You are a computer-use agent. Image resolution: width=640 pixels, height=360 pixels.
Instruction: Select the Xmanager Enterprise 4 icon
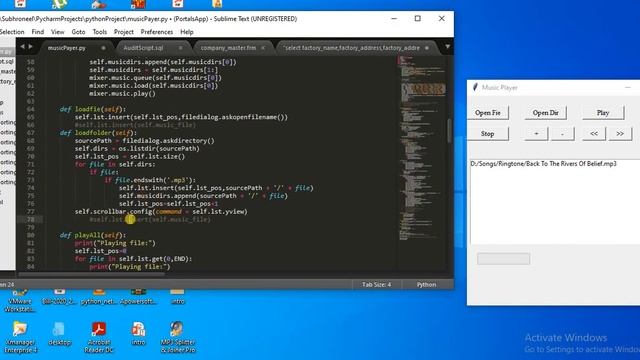(x=20, y=337)
